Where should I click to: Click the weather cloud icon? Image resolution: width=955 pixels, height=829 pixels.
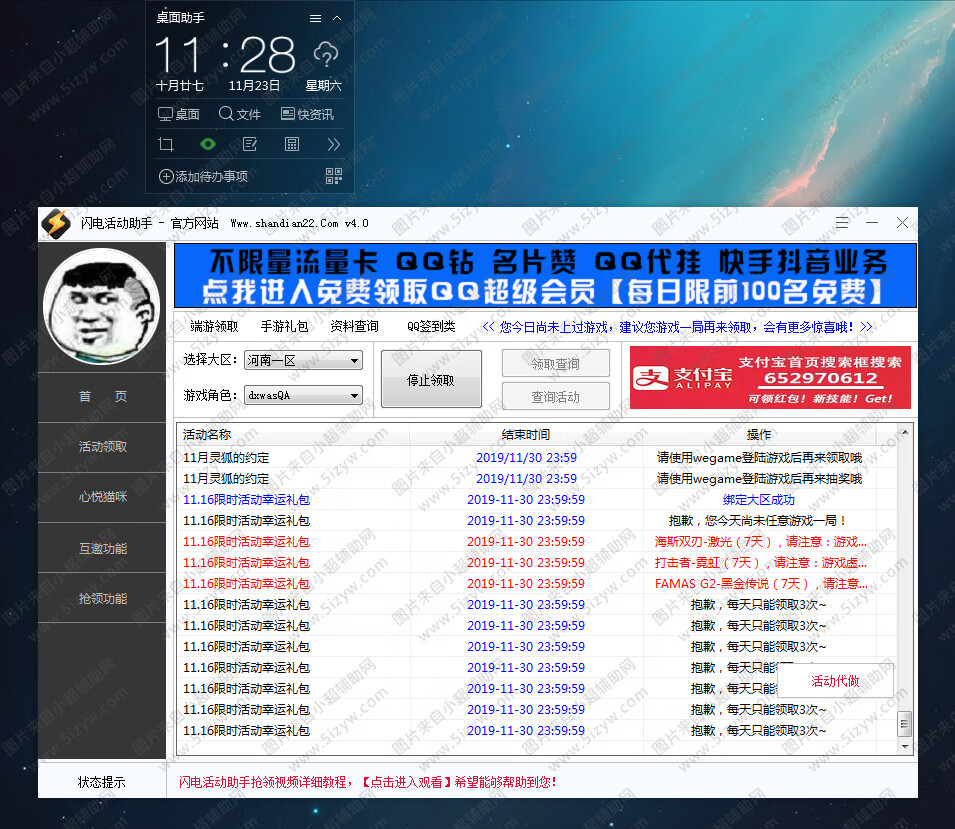(x=326, y=53)
